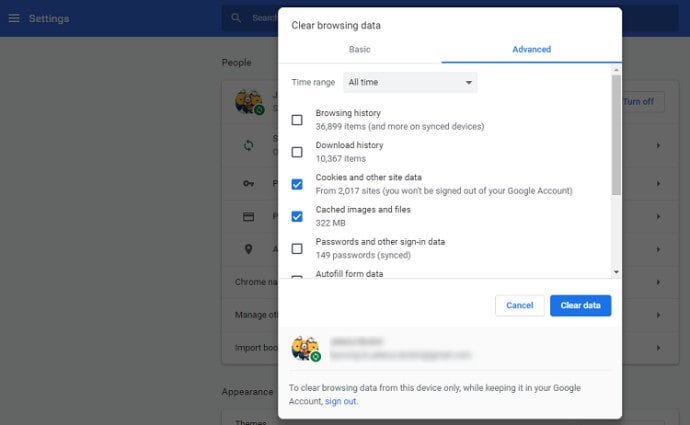Click the profile avatar in dialog footer
The width and height of the screenshot is (690, 425).
click(x=305, y=348)
